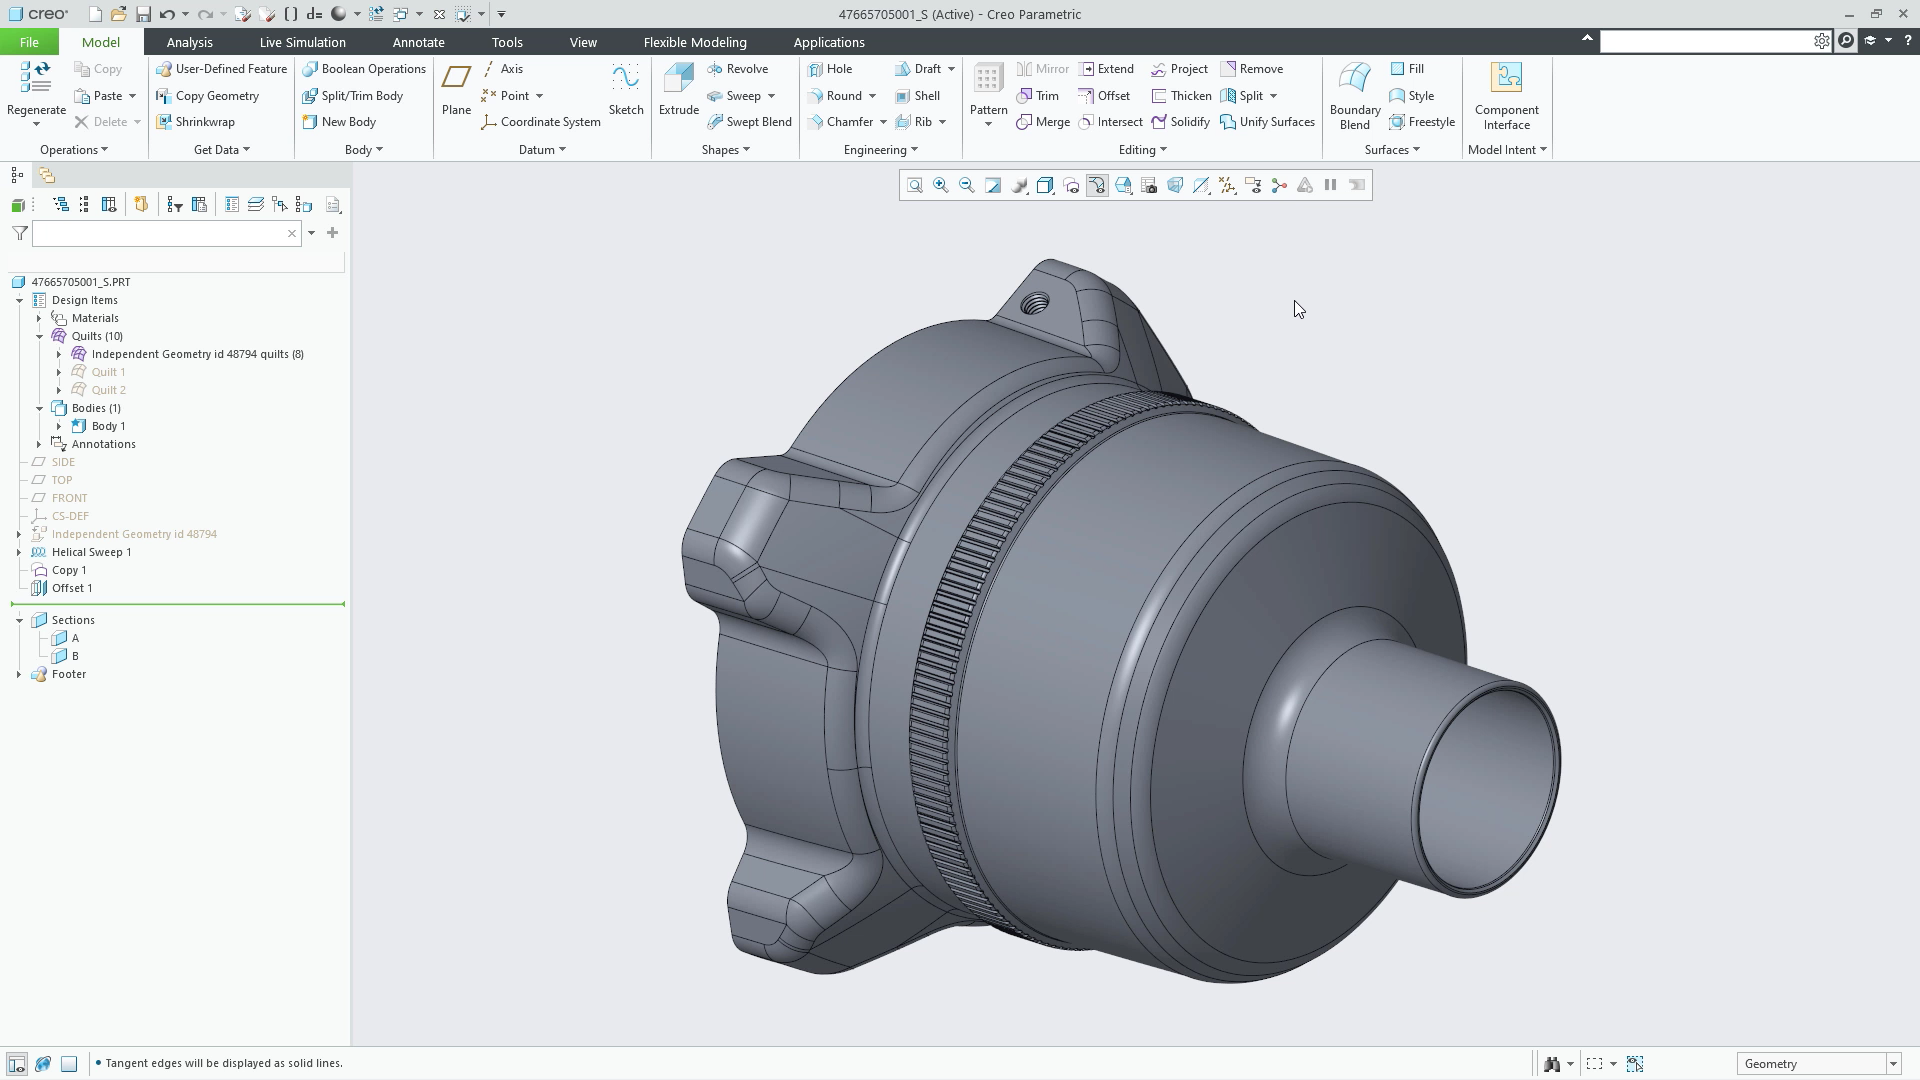1920x1080 pixels.
Task: Open the appearance color swatch in quick access toolbar
Action: click(x=340, y=14)
